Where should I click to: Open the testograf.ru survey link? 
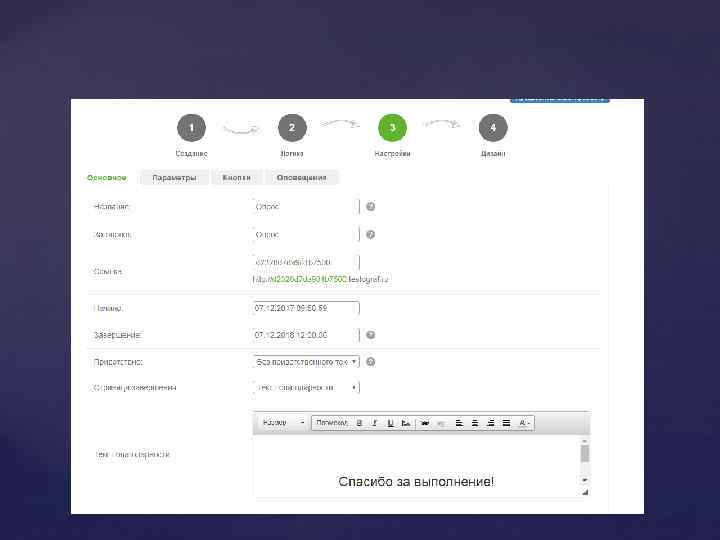pos(321,279)
